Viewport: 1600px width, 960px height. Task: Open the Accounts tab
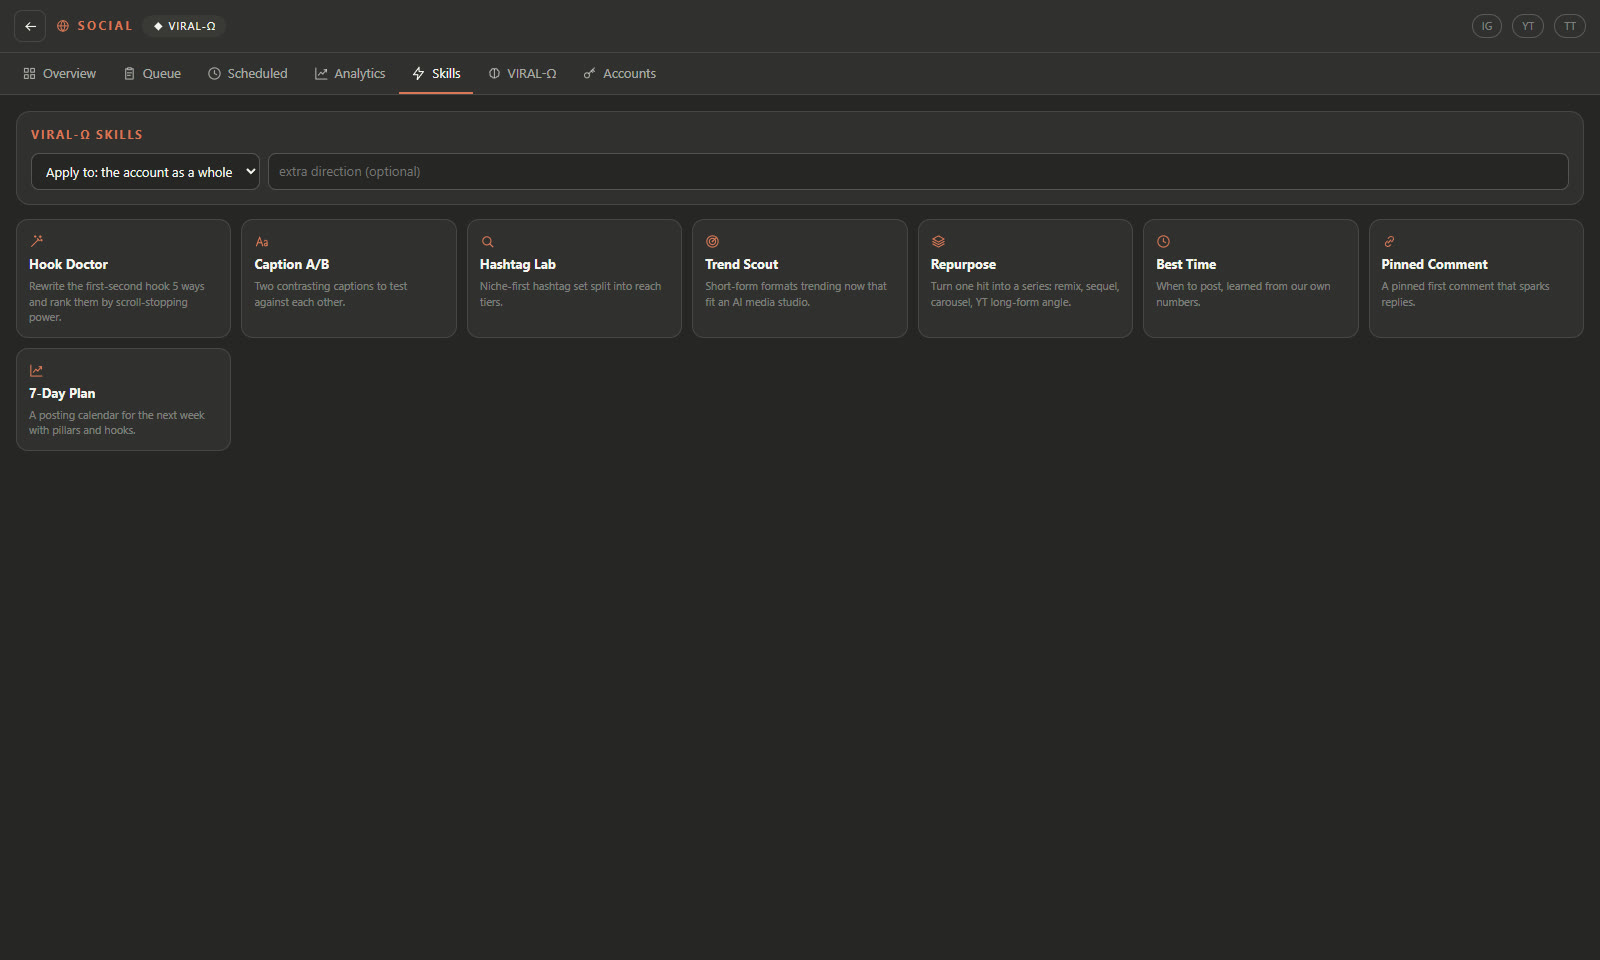[620, 74]
